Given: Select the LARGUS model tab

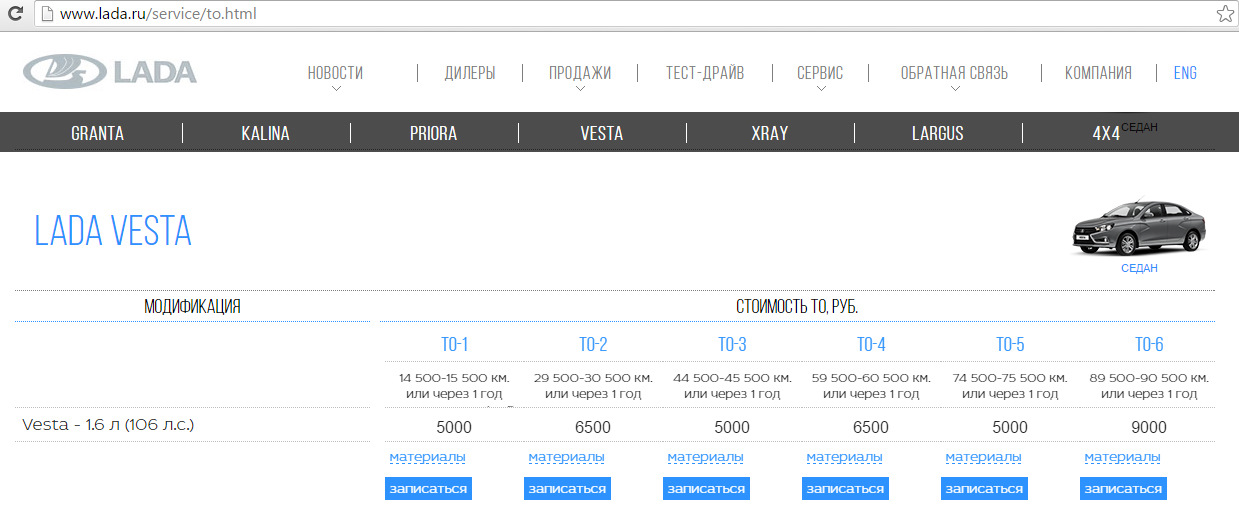Looking at the screenshot, I should coord(938,133).
